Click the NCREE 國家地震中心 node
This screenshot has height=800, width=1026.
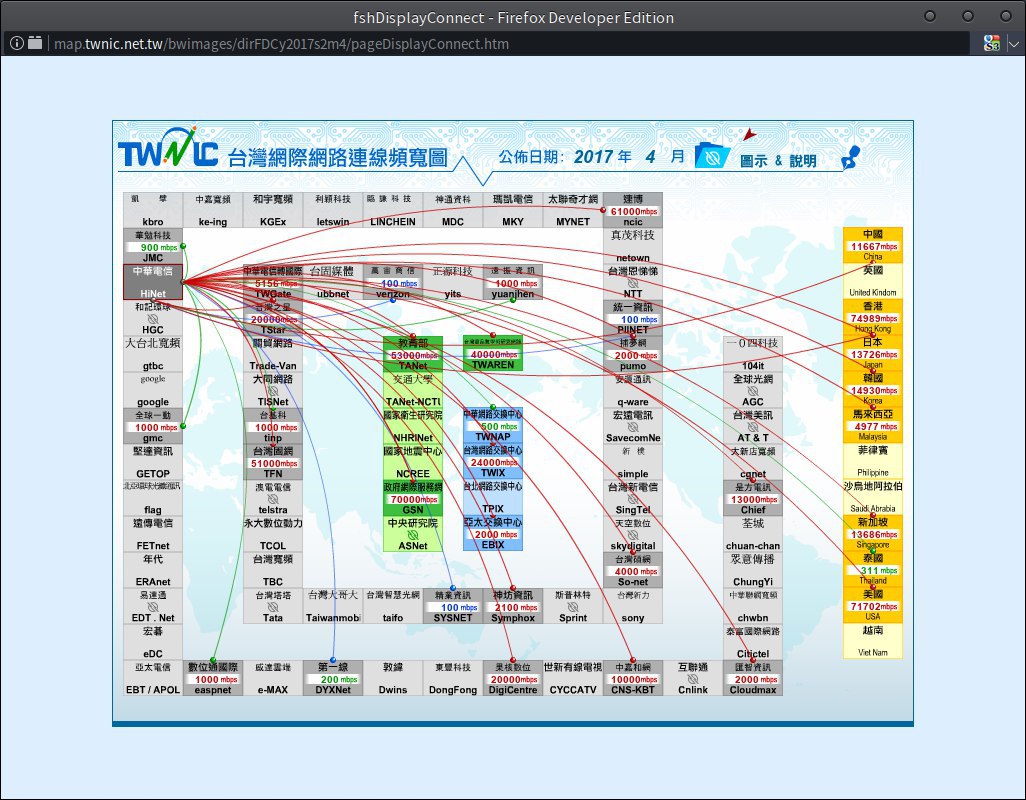413,462
